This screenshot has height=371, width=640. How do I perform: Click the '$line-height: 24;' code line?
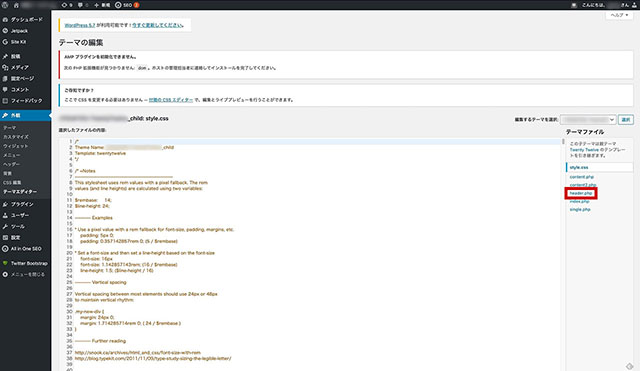pos(92,206)
